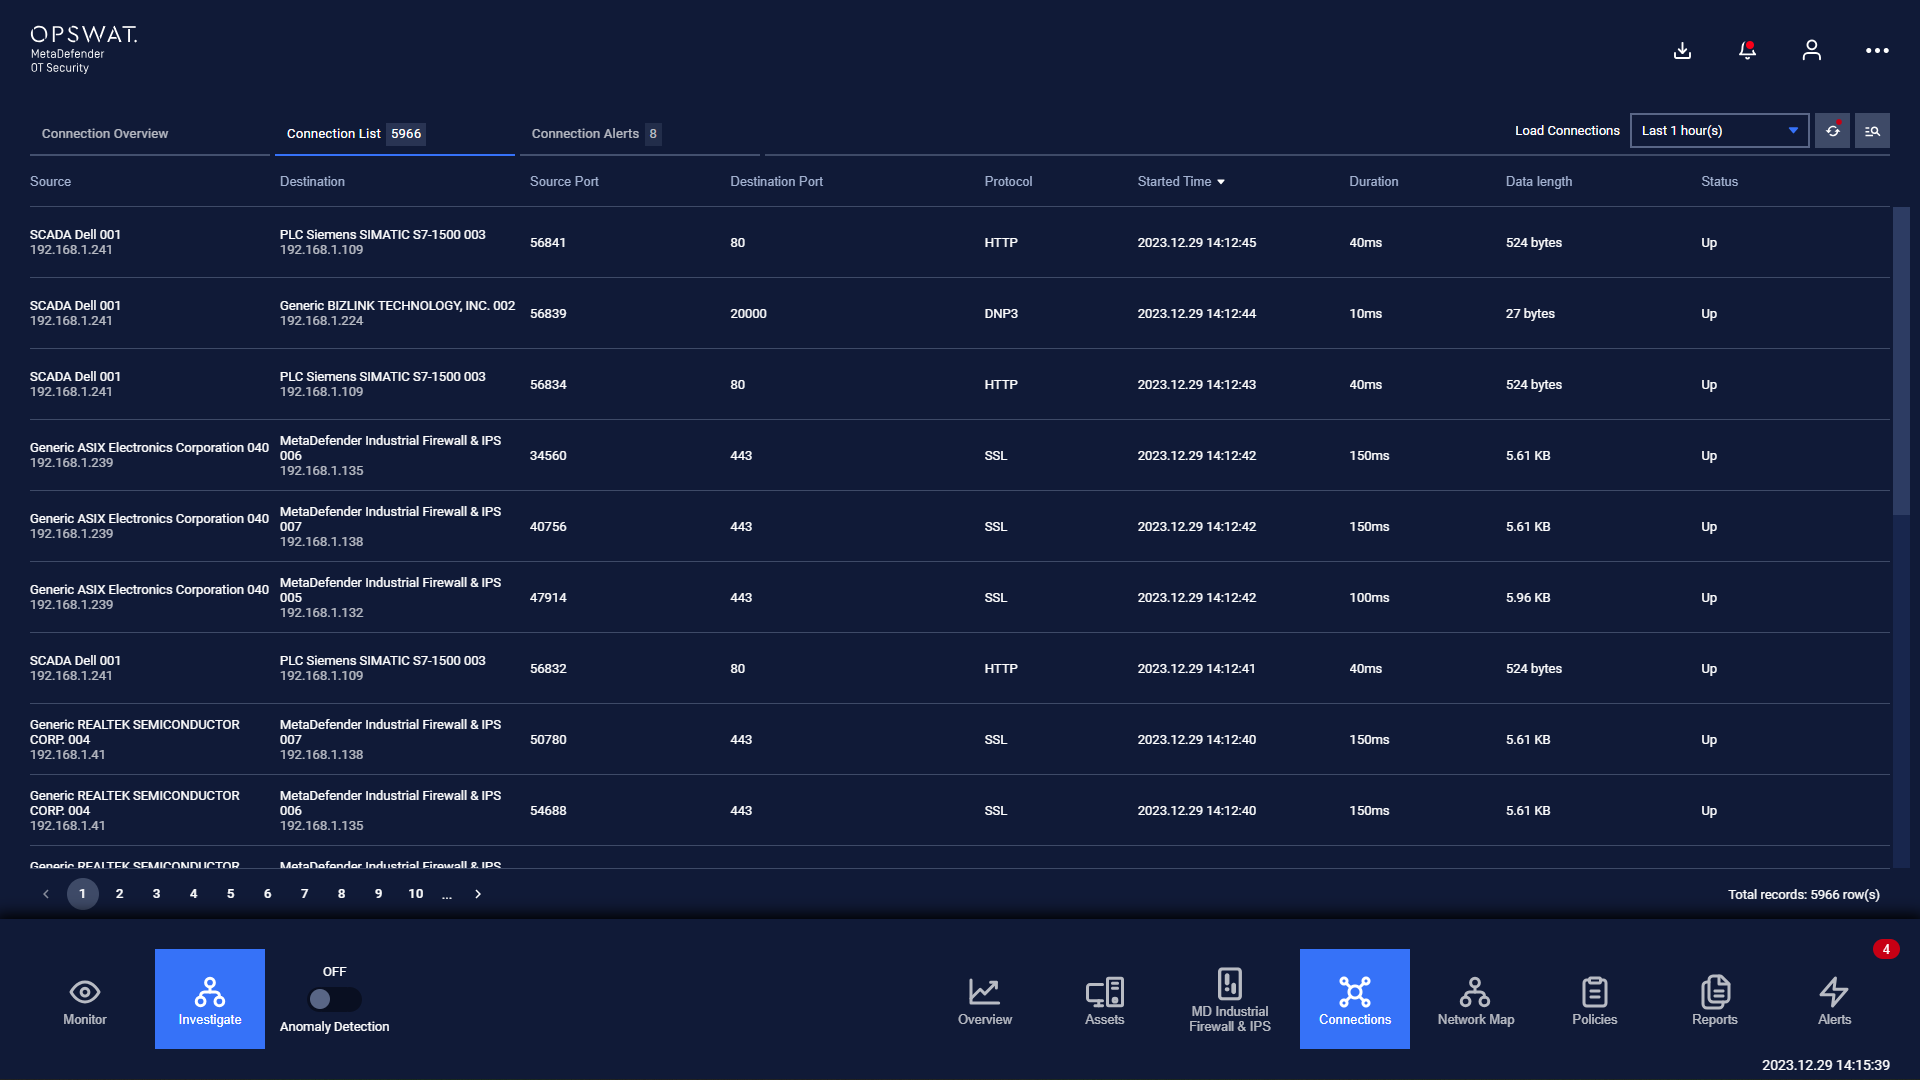Click source port 47914
Image resolution: width=1920 pixels, height=1080 pixels.
click(548, 598)
